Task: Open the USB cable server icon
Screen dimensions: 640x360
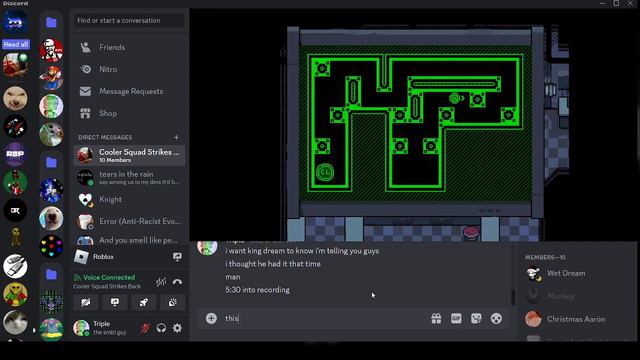Action: [16, 267]
